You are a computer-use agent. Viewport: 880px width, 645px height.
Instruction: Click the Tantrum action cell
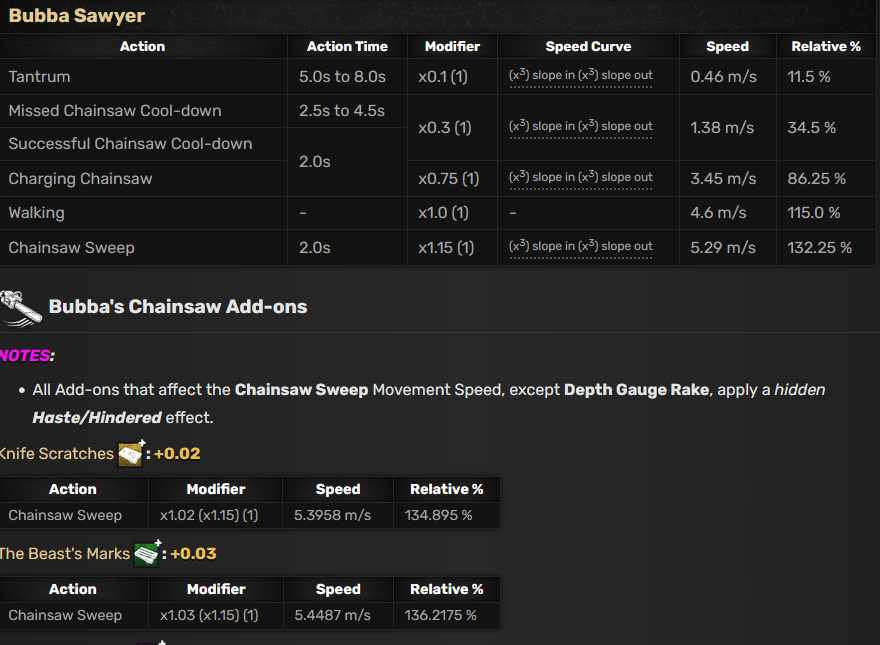click(144, 77)
